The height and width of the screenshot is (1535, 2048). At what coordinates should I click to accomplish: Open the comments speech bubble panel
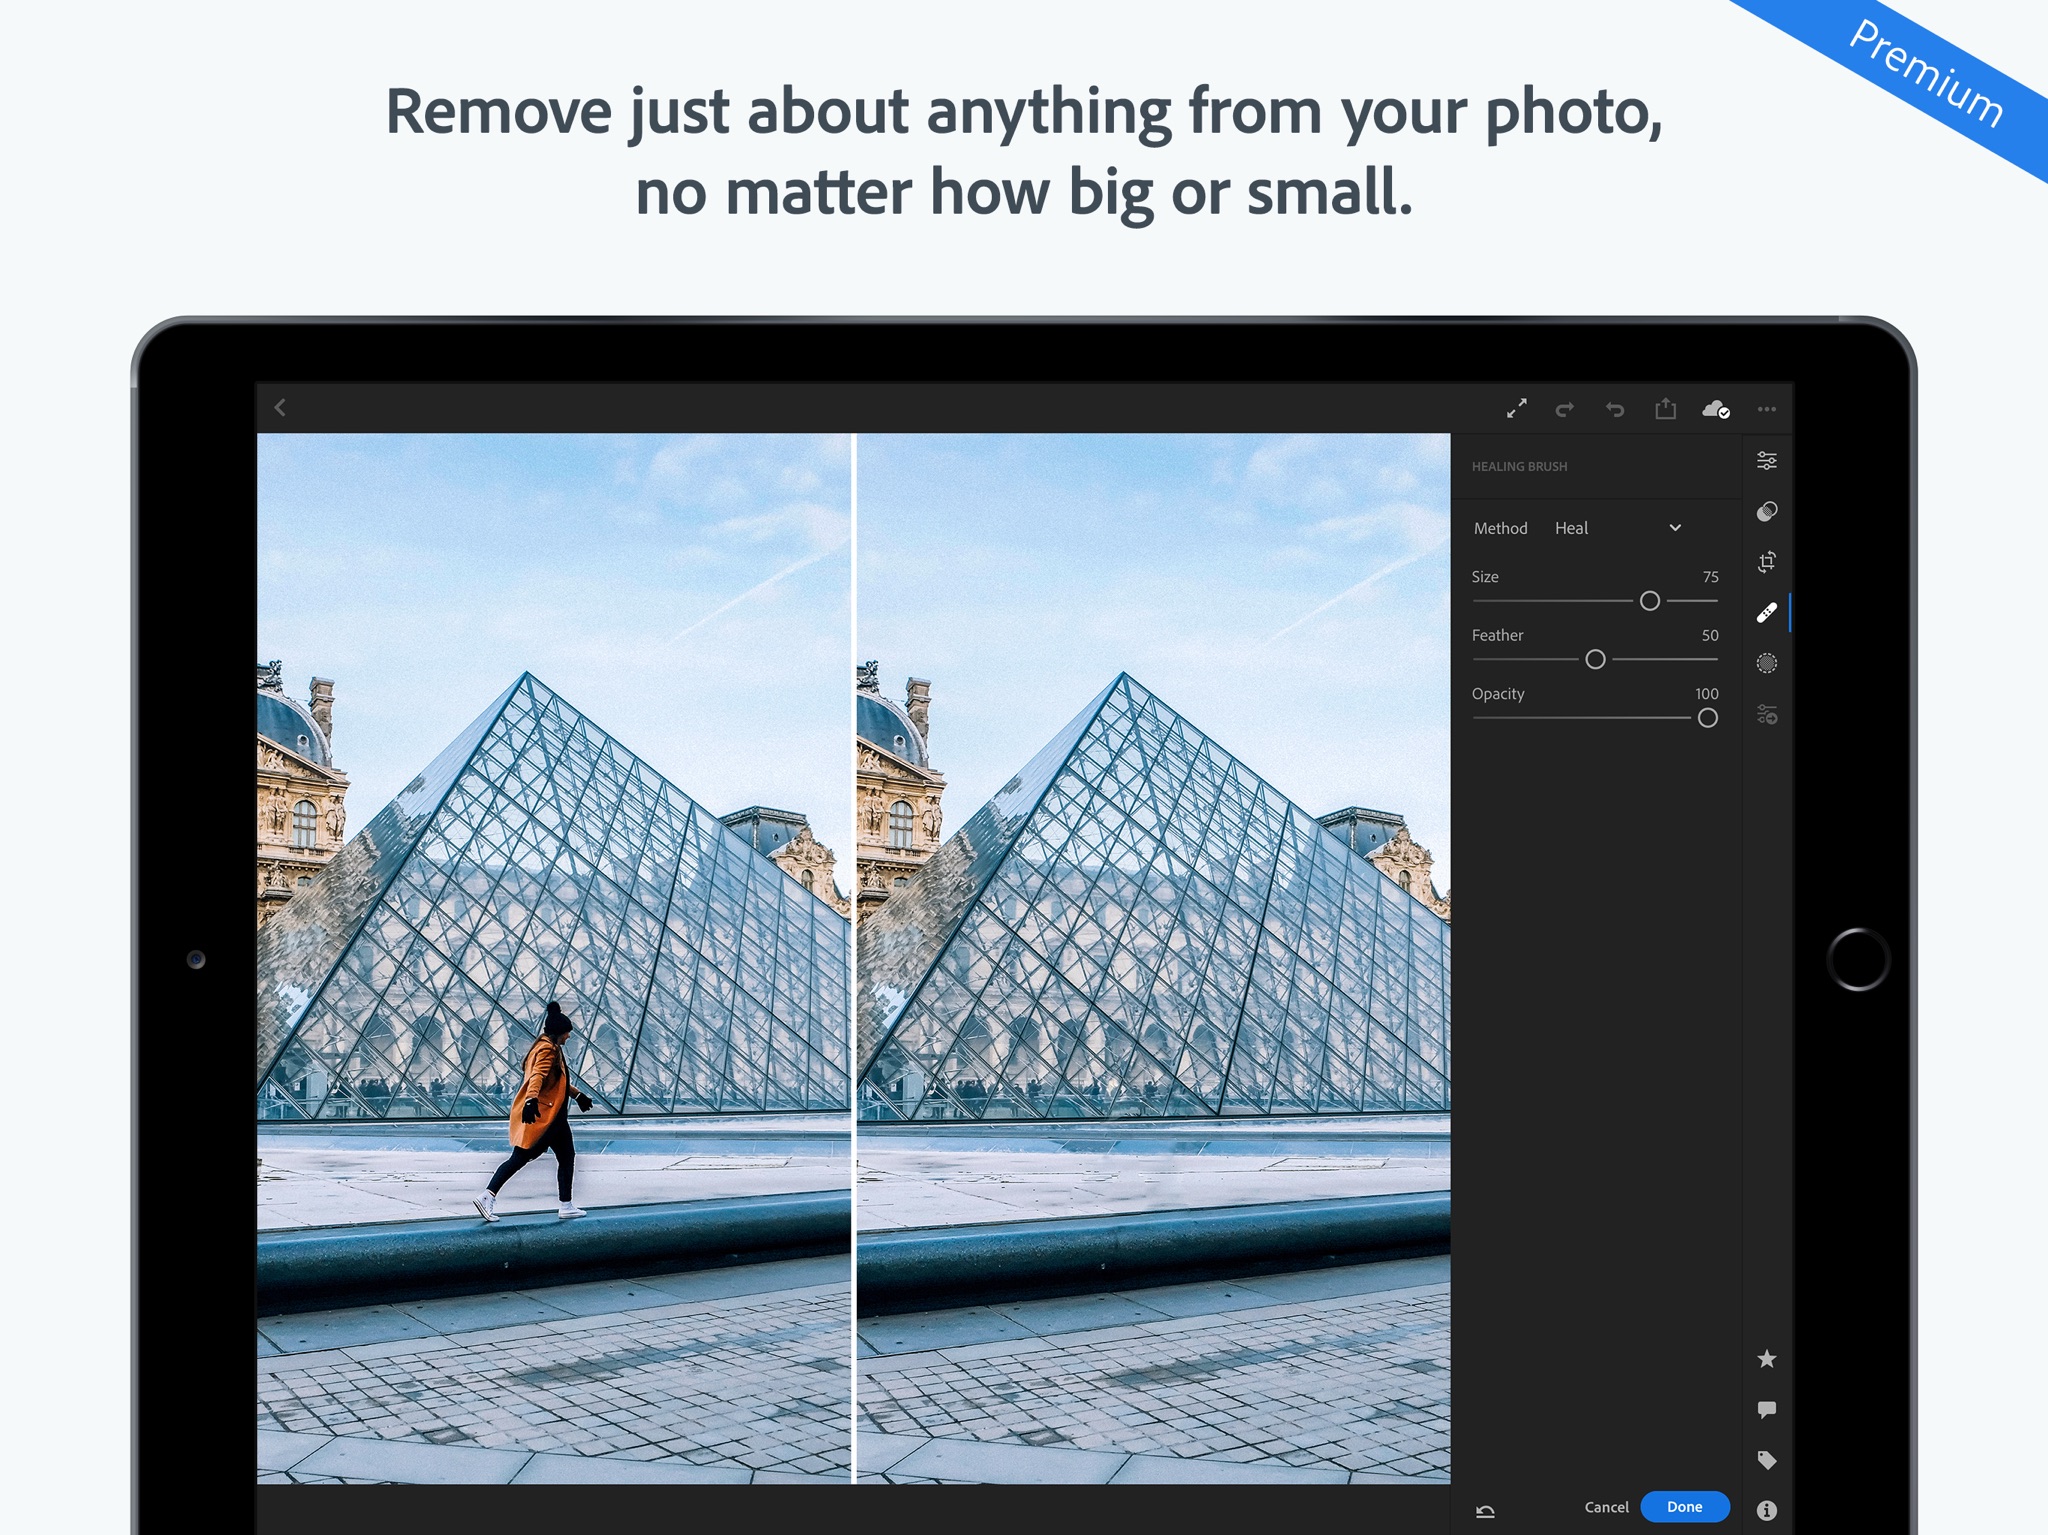(x=1767, y=1410)
